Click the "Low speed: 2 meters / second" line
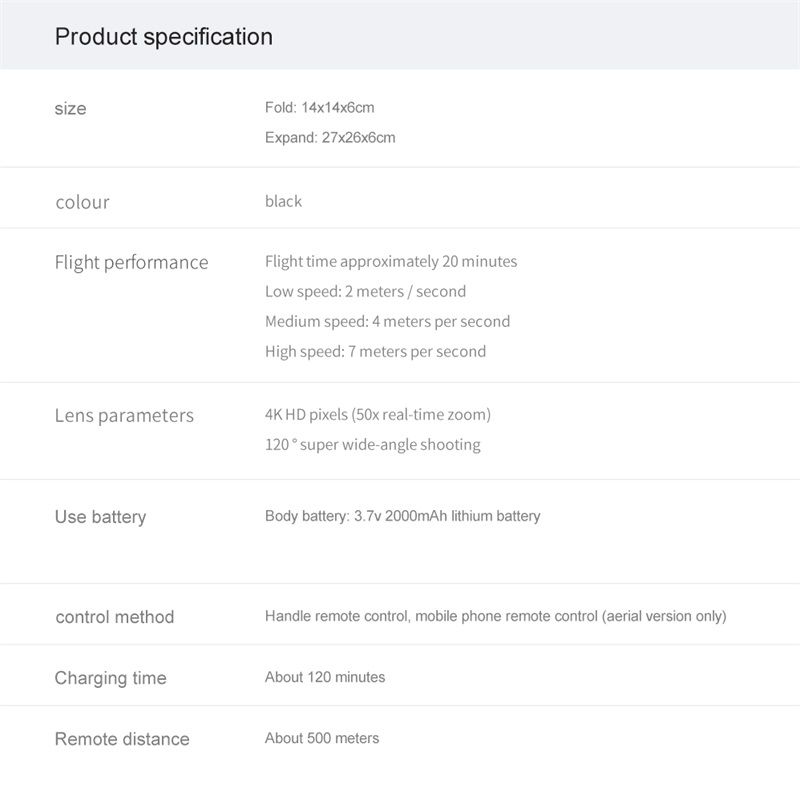 tap(365, 292)
